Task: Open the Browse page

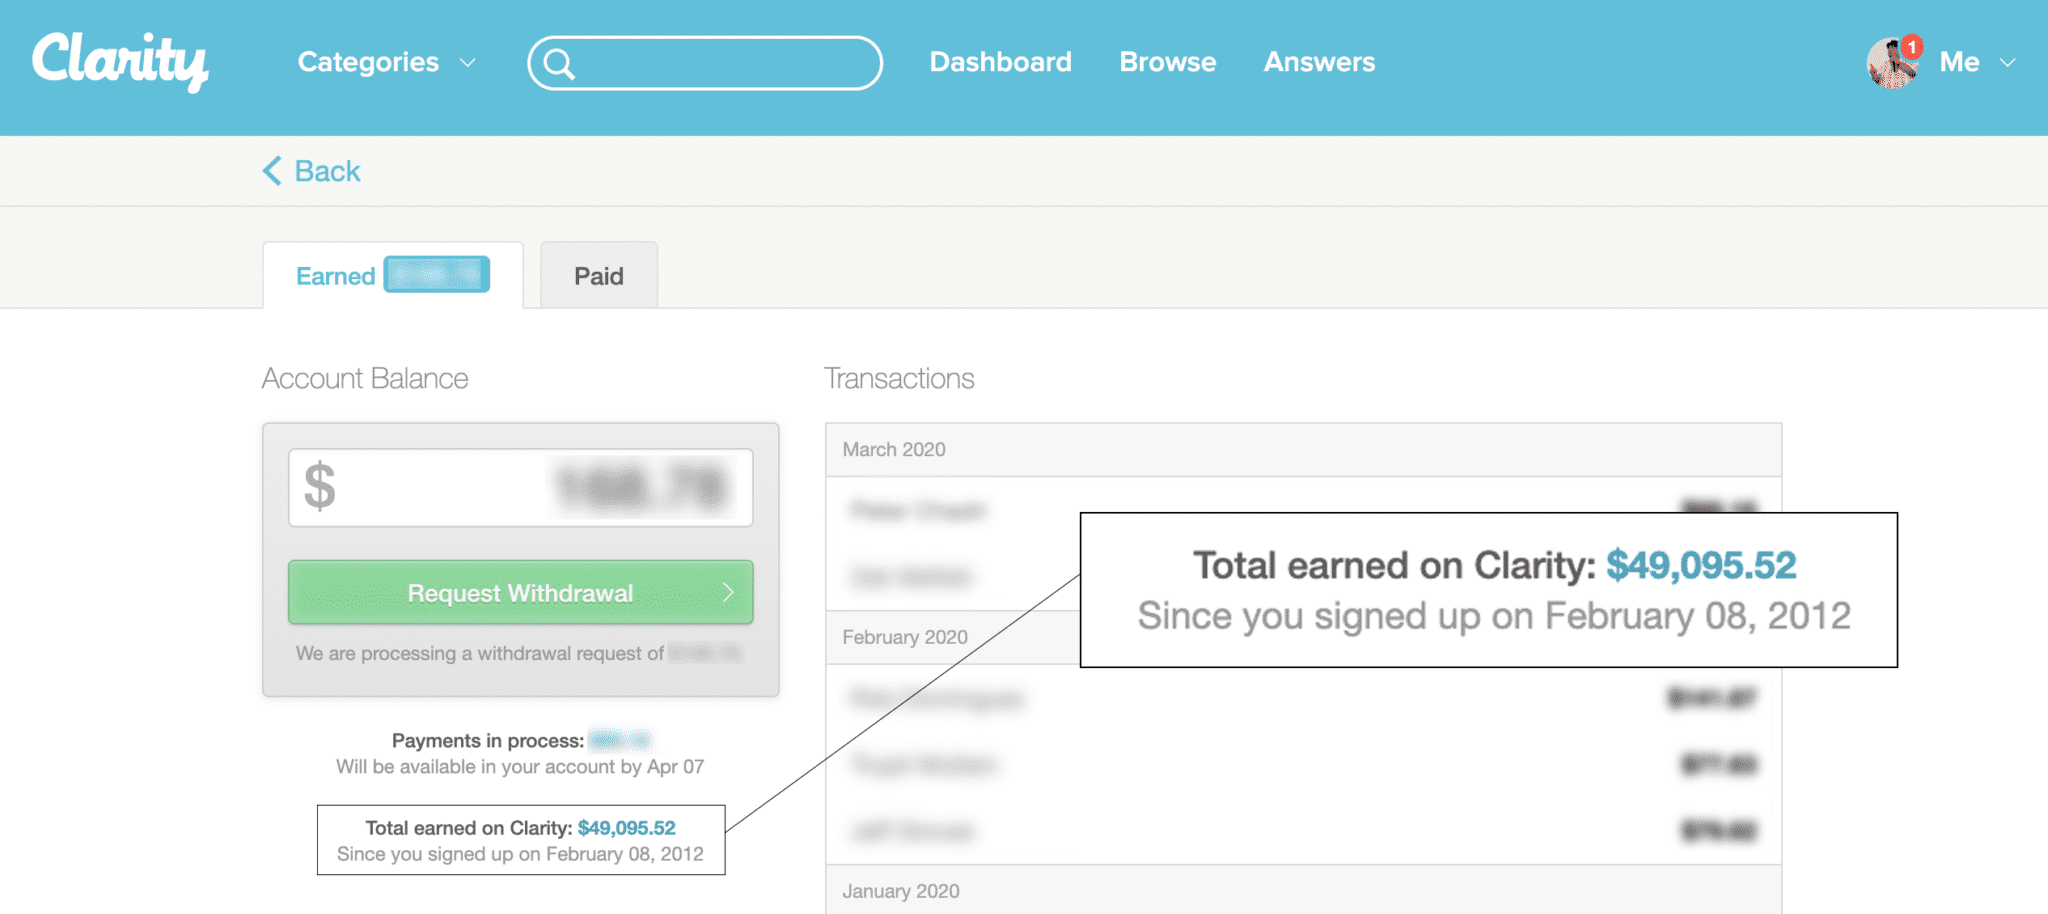Action: coord(1167,62)
